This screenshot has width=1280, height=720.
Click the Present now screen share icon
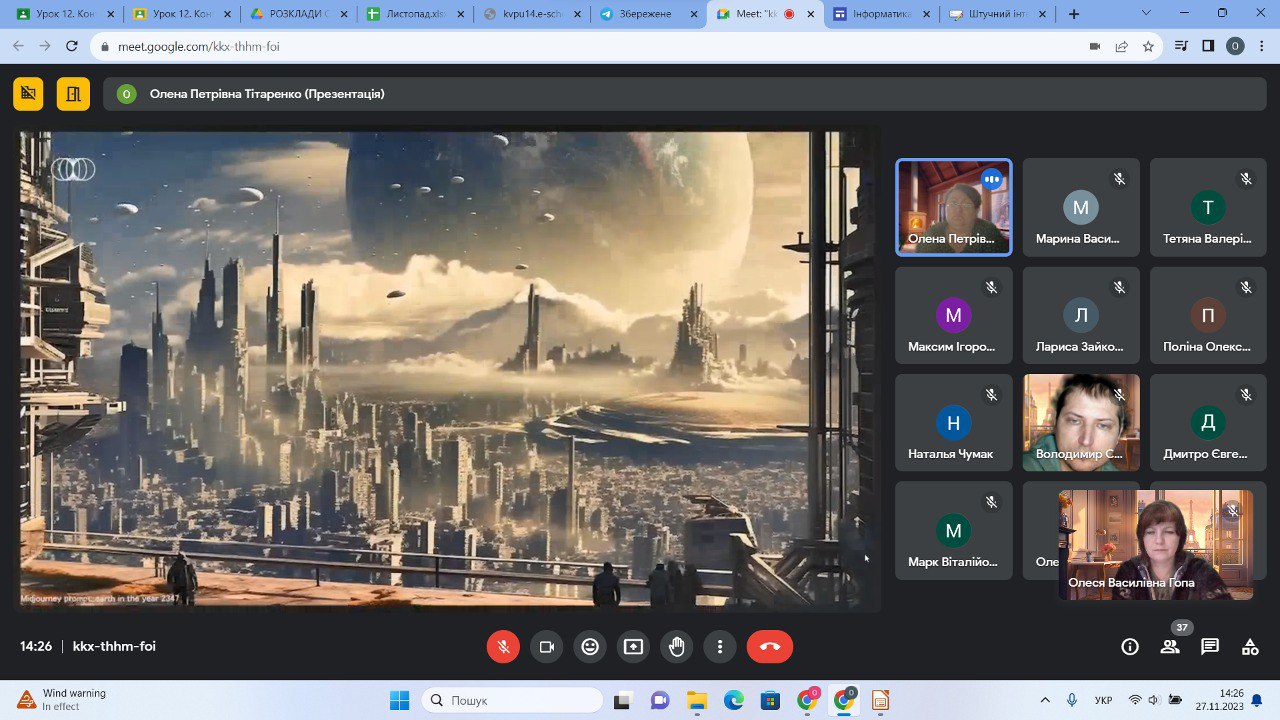633,647
